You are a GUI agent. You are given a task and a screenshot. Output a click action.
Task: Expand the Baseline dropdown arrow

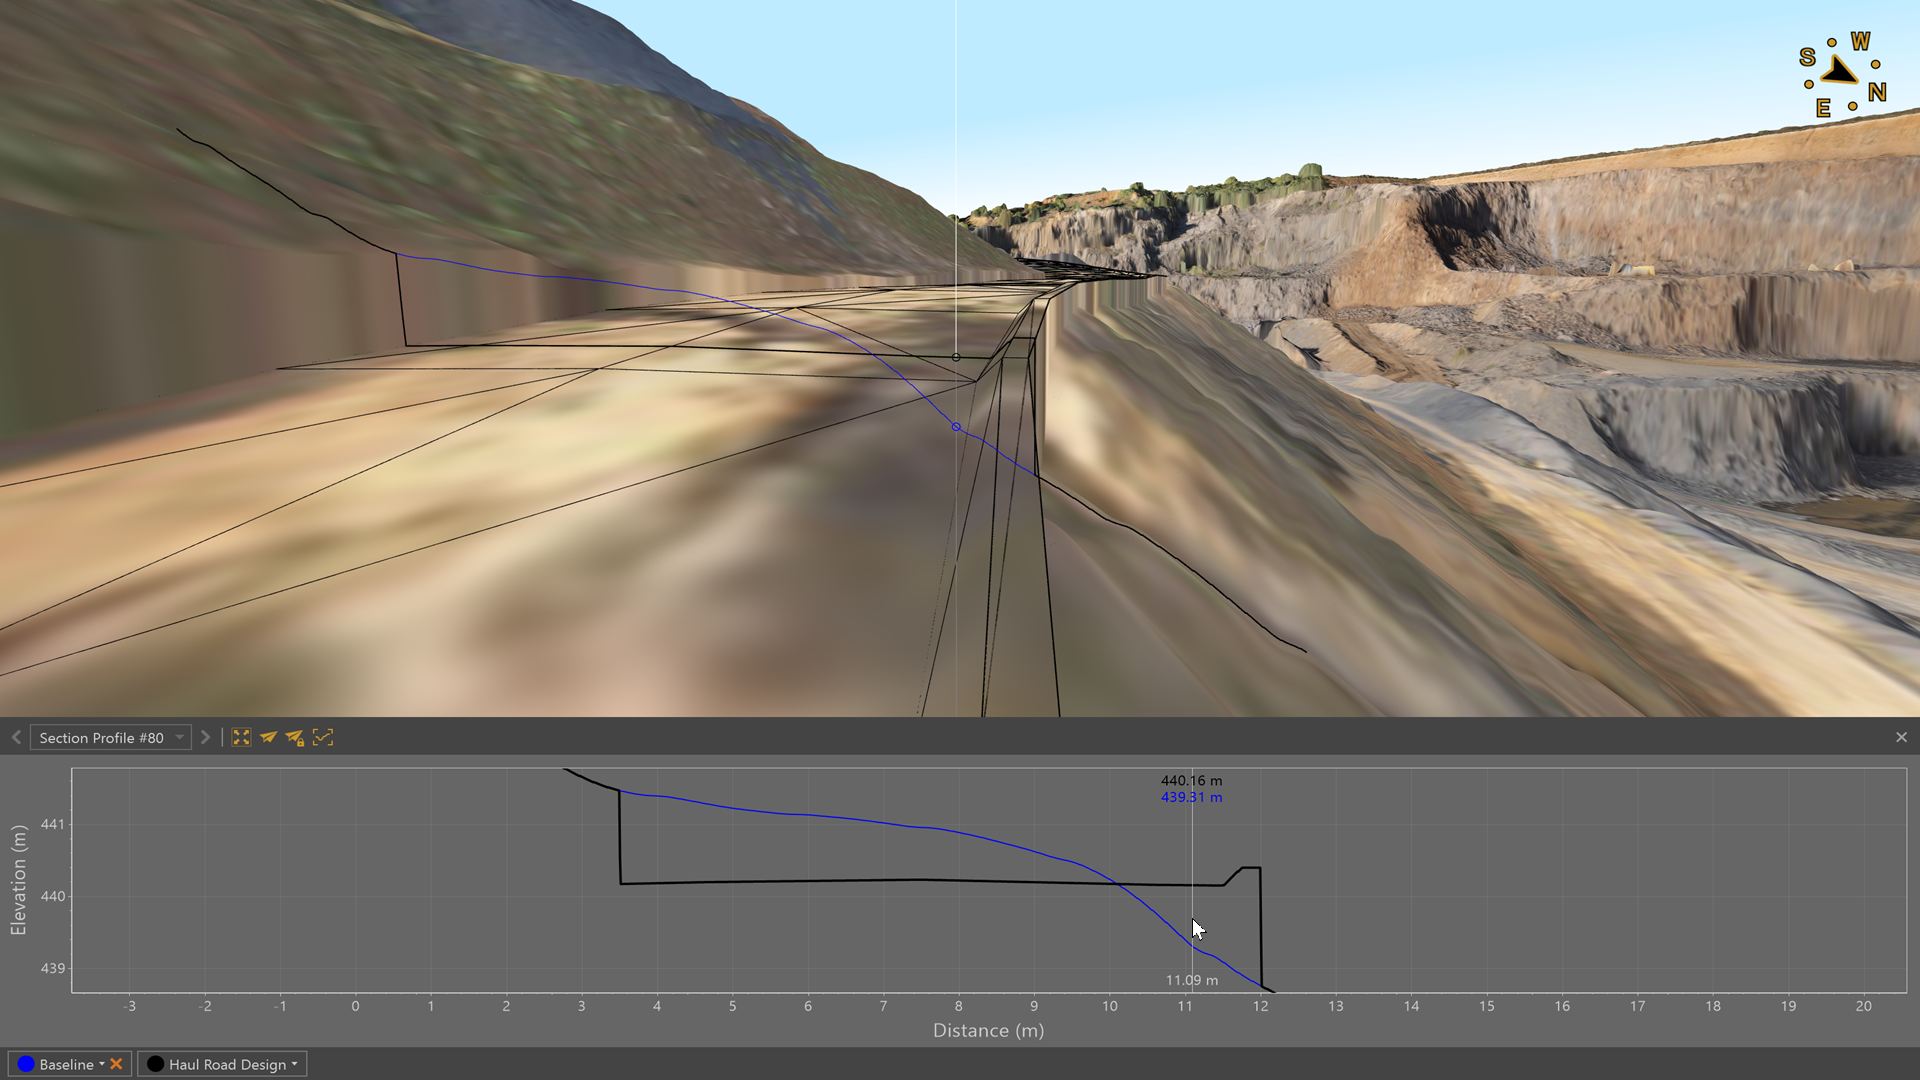pyautogui.click(x=101, y=1064)
